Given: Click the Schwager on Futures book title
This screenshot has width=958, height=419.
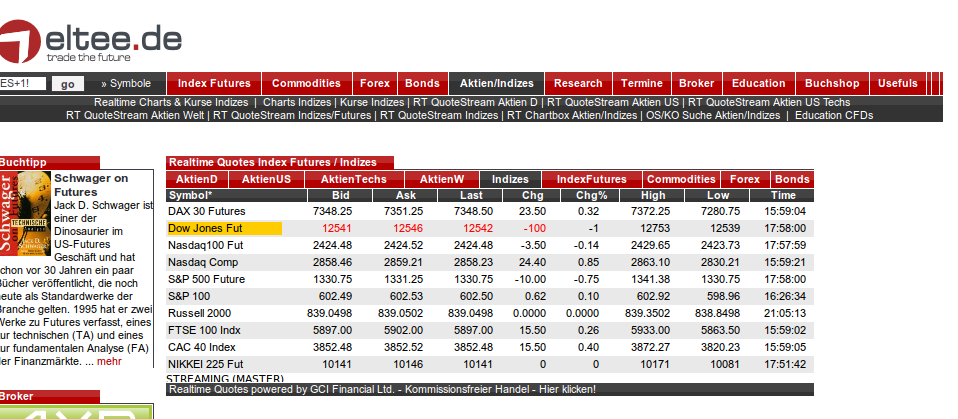Looking at the screenshot, I should [91, 185].
